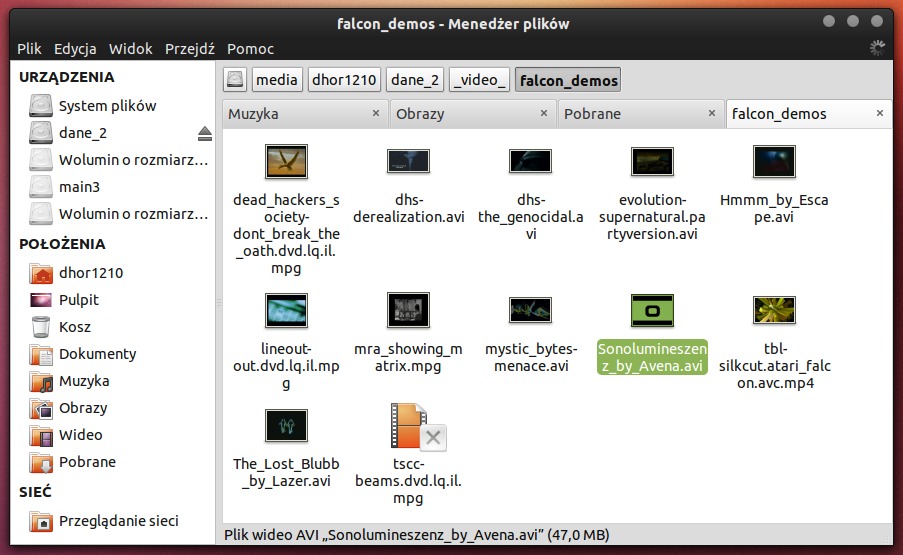Close the Obrazy tab
903x555 pixels.
tap(544, 113)
